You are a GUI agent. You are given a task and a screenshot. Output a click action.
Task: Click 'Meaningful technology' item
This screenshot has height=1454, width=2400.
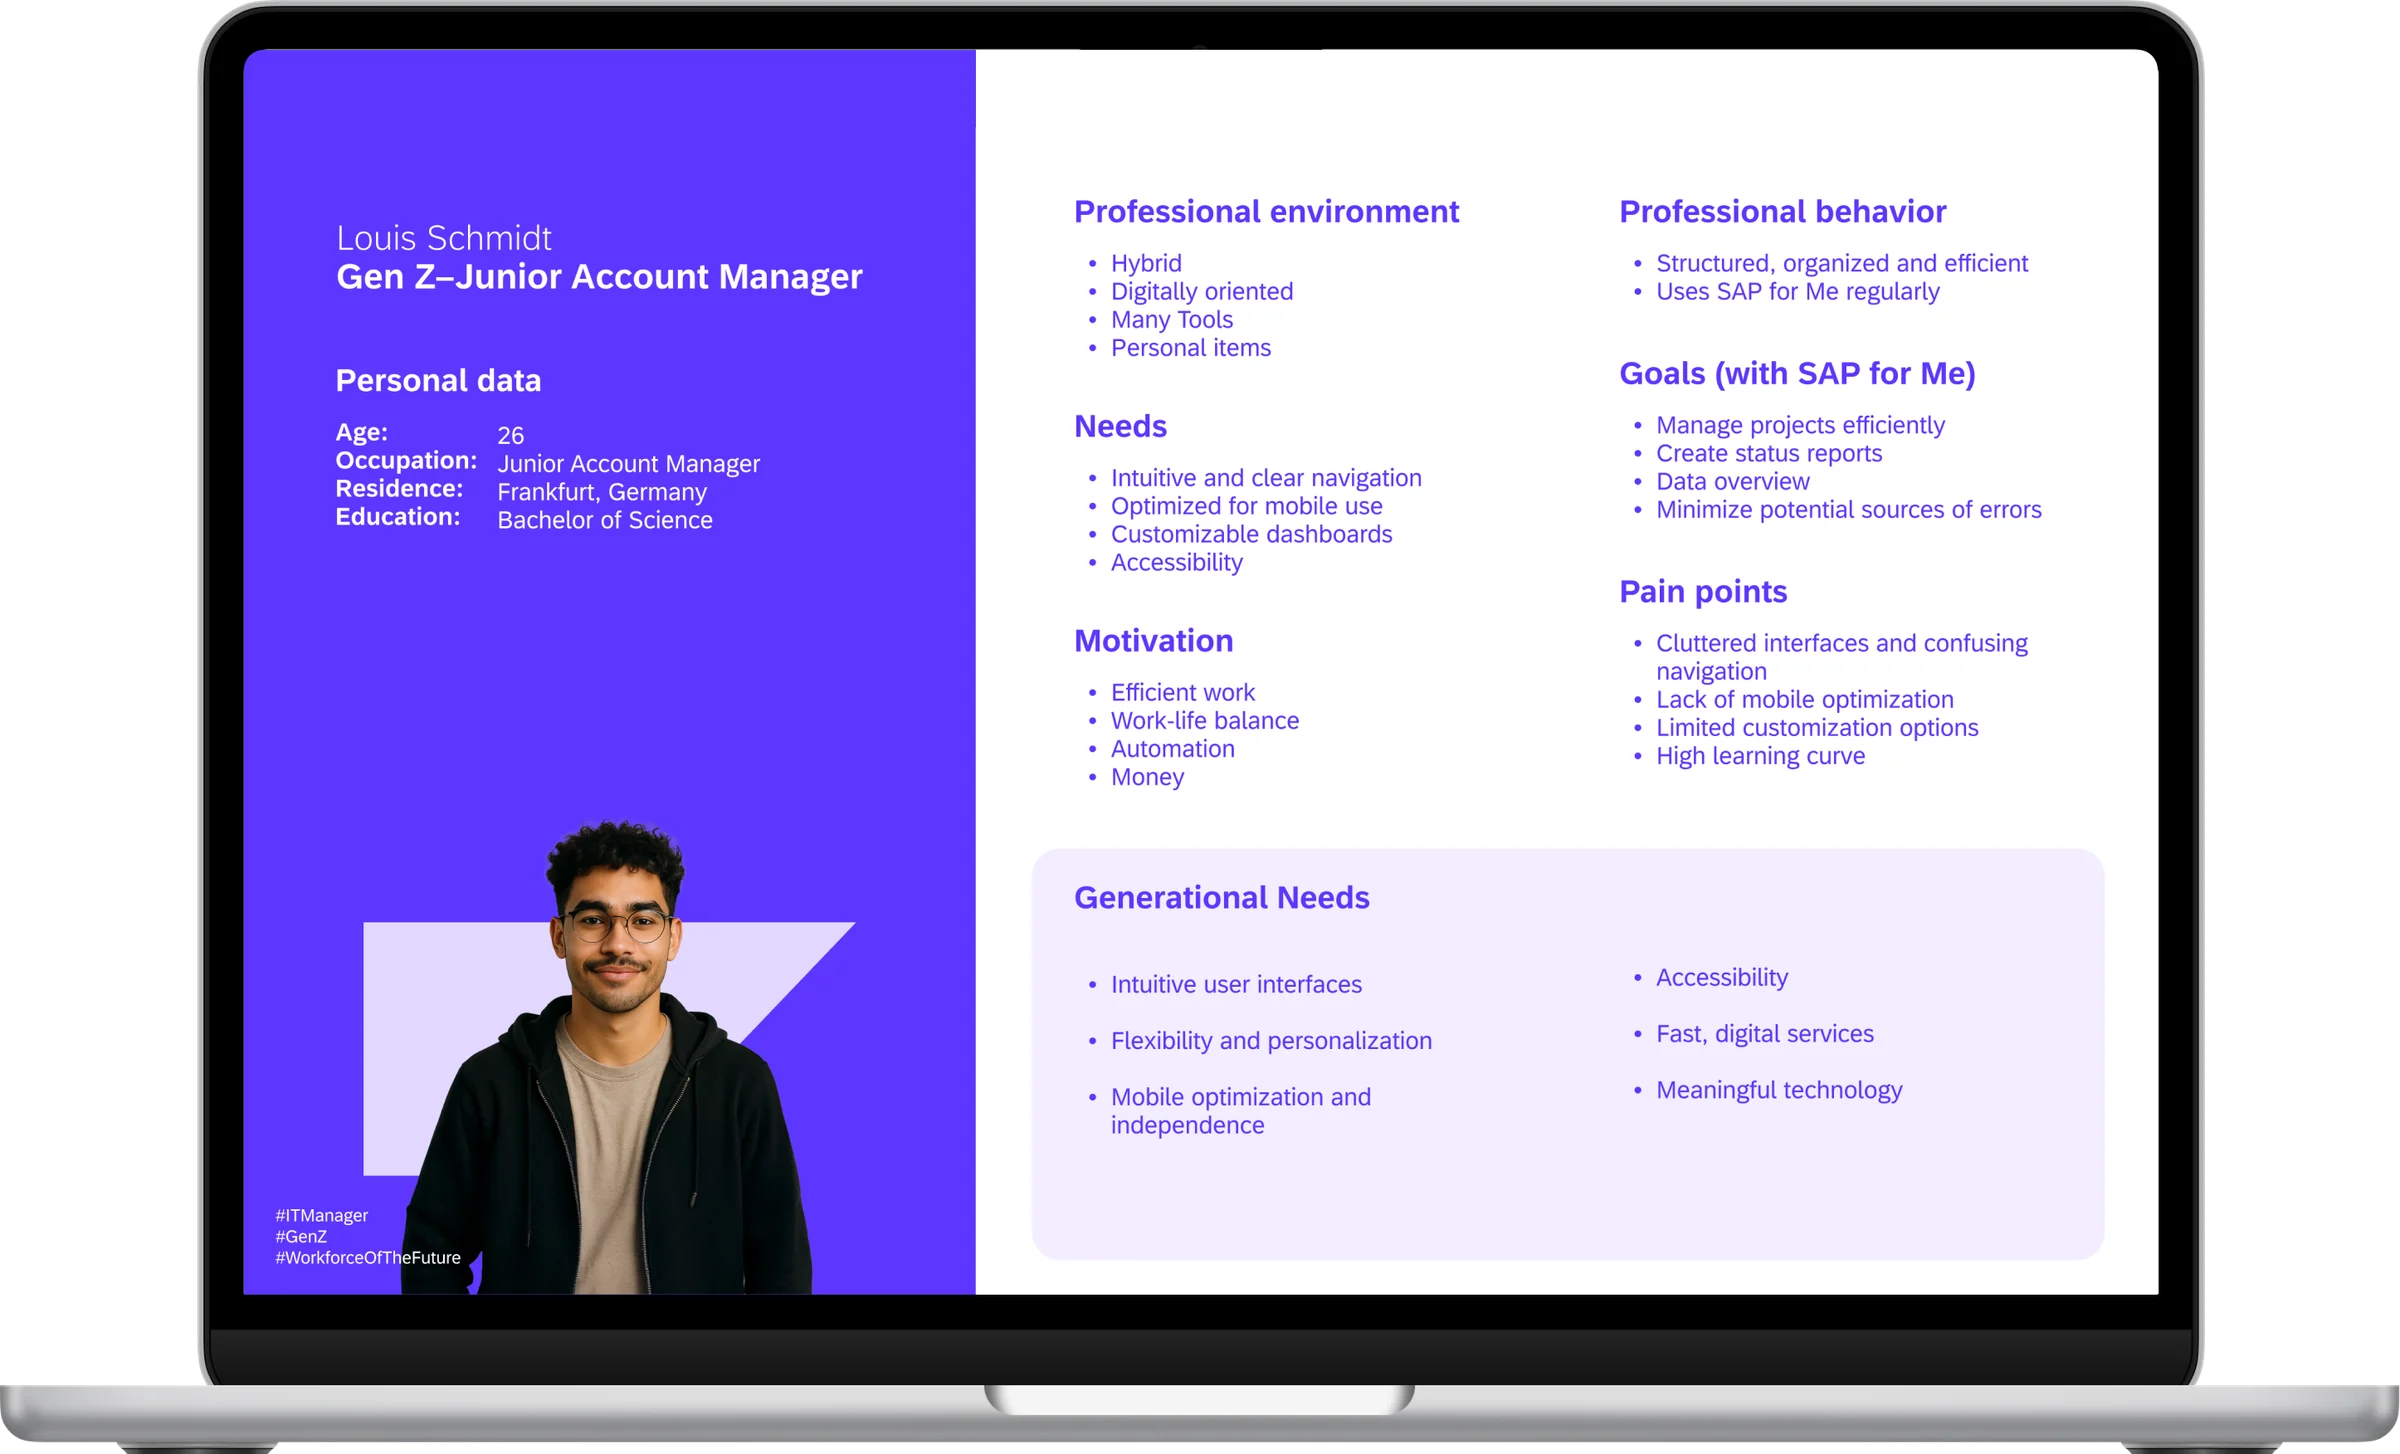click(1779, 1090)
